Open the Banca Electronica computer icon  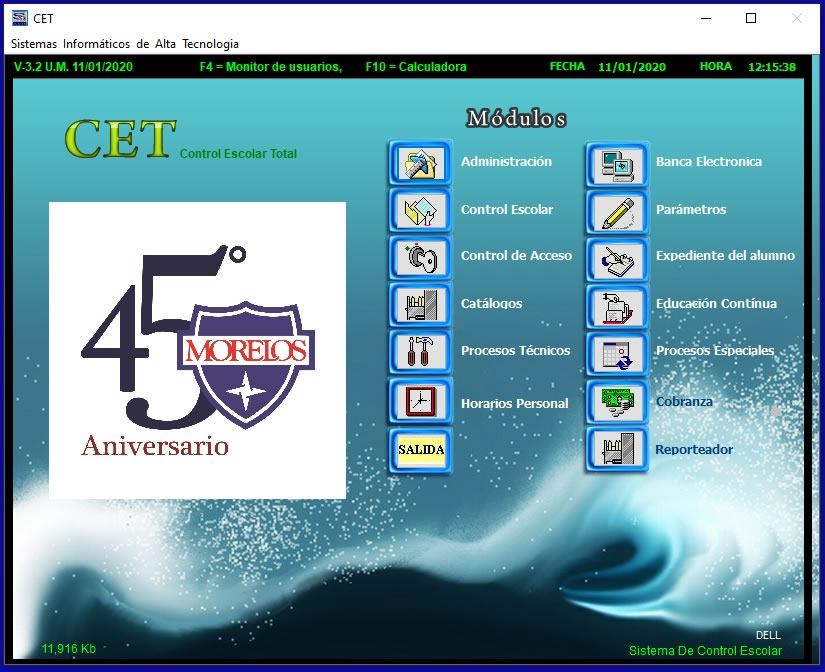click(x=617, y=165)
